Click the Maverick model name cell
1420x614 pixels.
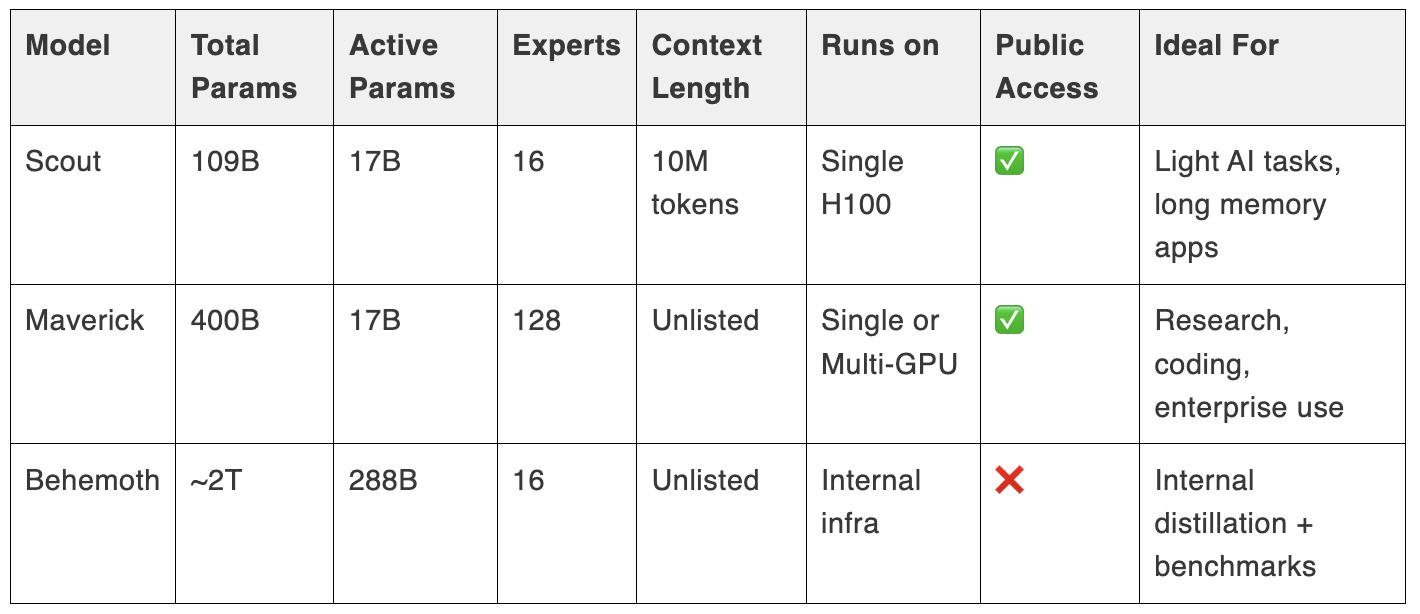coord(93,364)
